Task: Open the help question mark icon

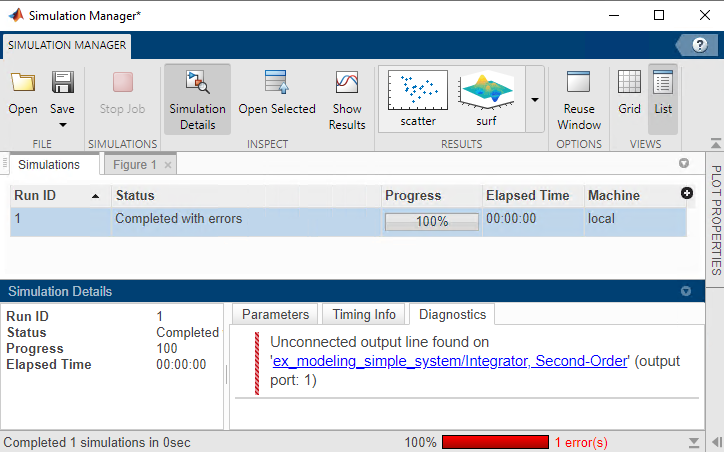Action: coord(700,45)
